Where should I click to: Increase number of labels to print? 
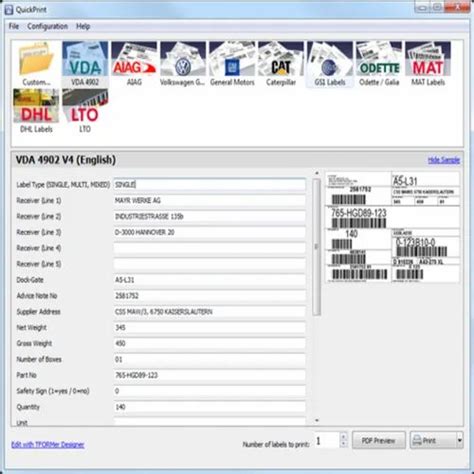343,436
